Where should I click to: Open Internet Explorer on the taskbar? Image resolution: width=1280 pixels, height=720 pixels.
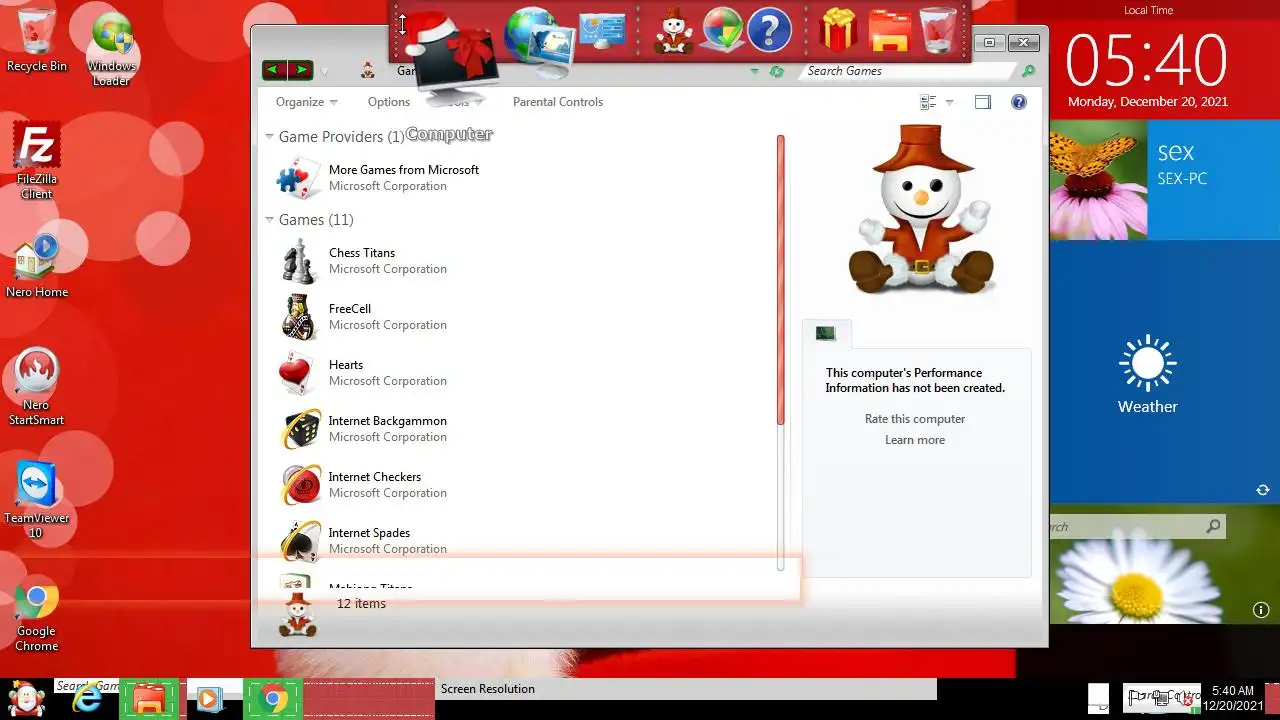tap(88, 698)
